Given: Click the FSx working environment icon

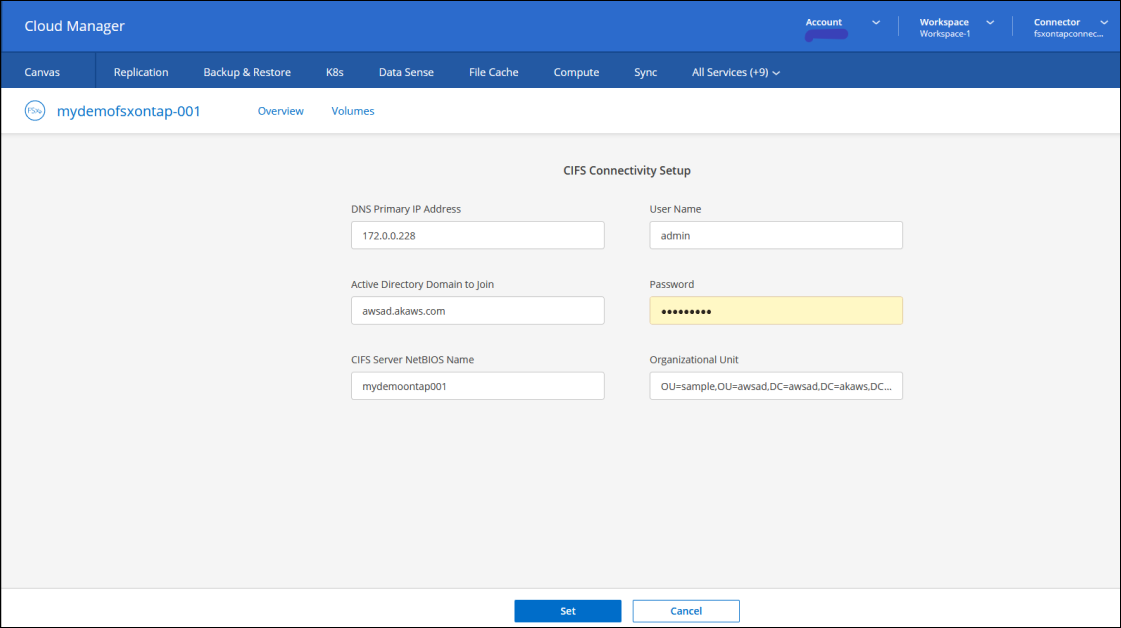Looking at the screenshot, I should [x=35, y=110].
